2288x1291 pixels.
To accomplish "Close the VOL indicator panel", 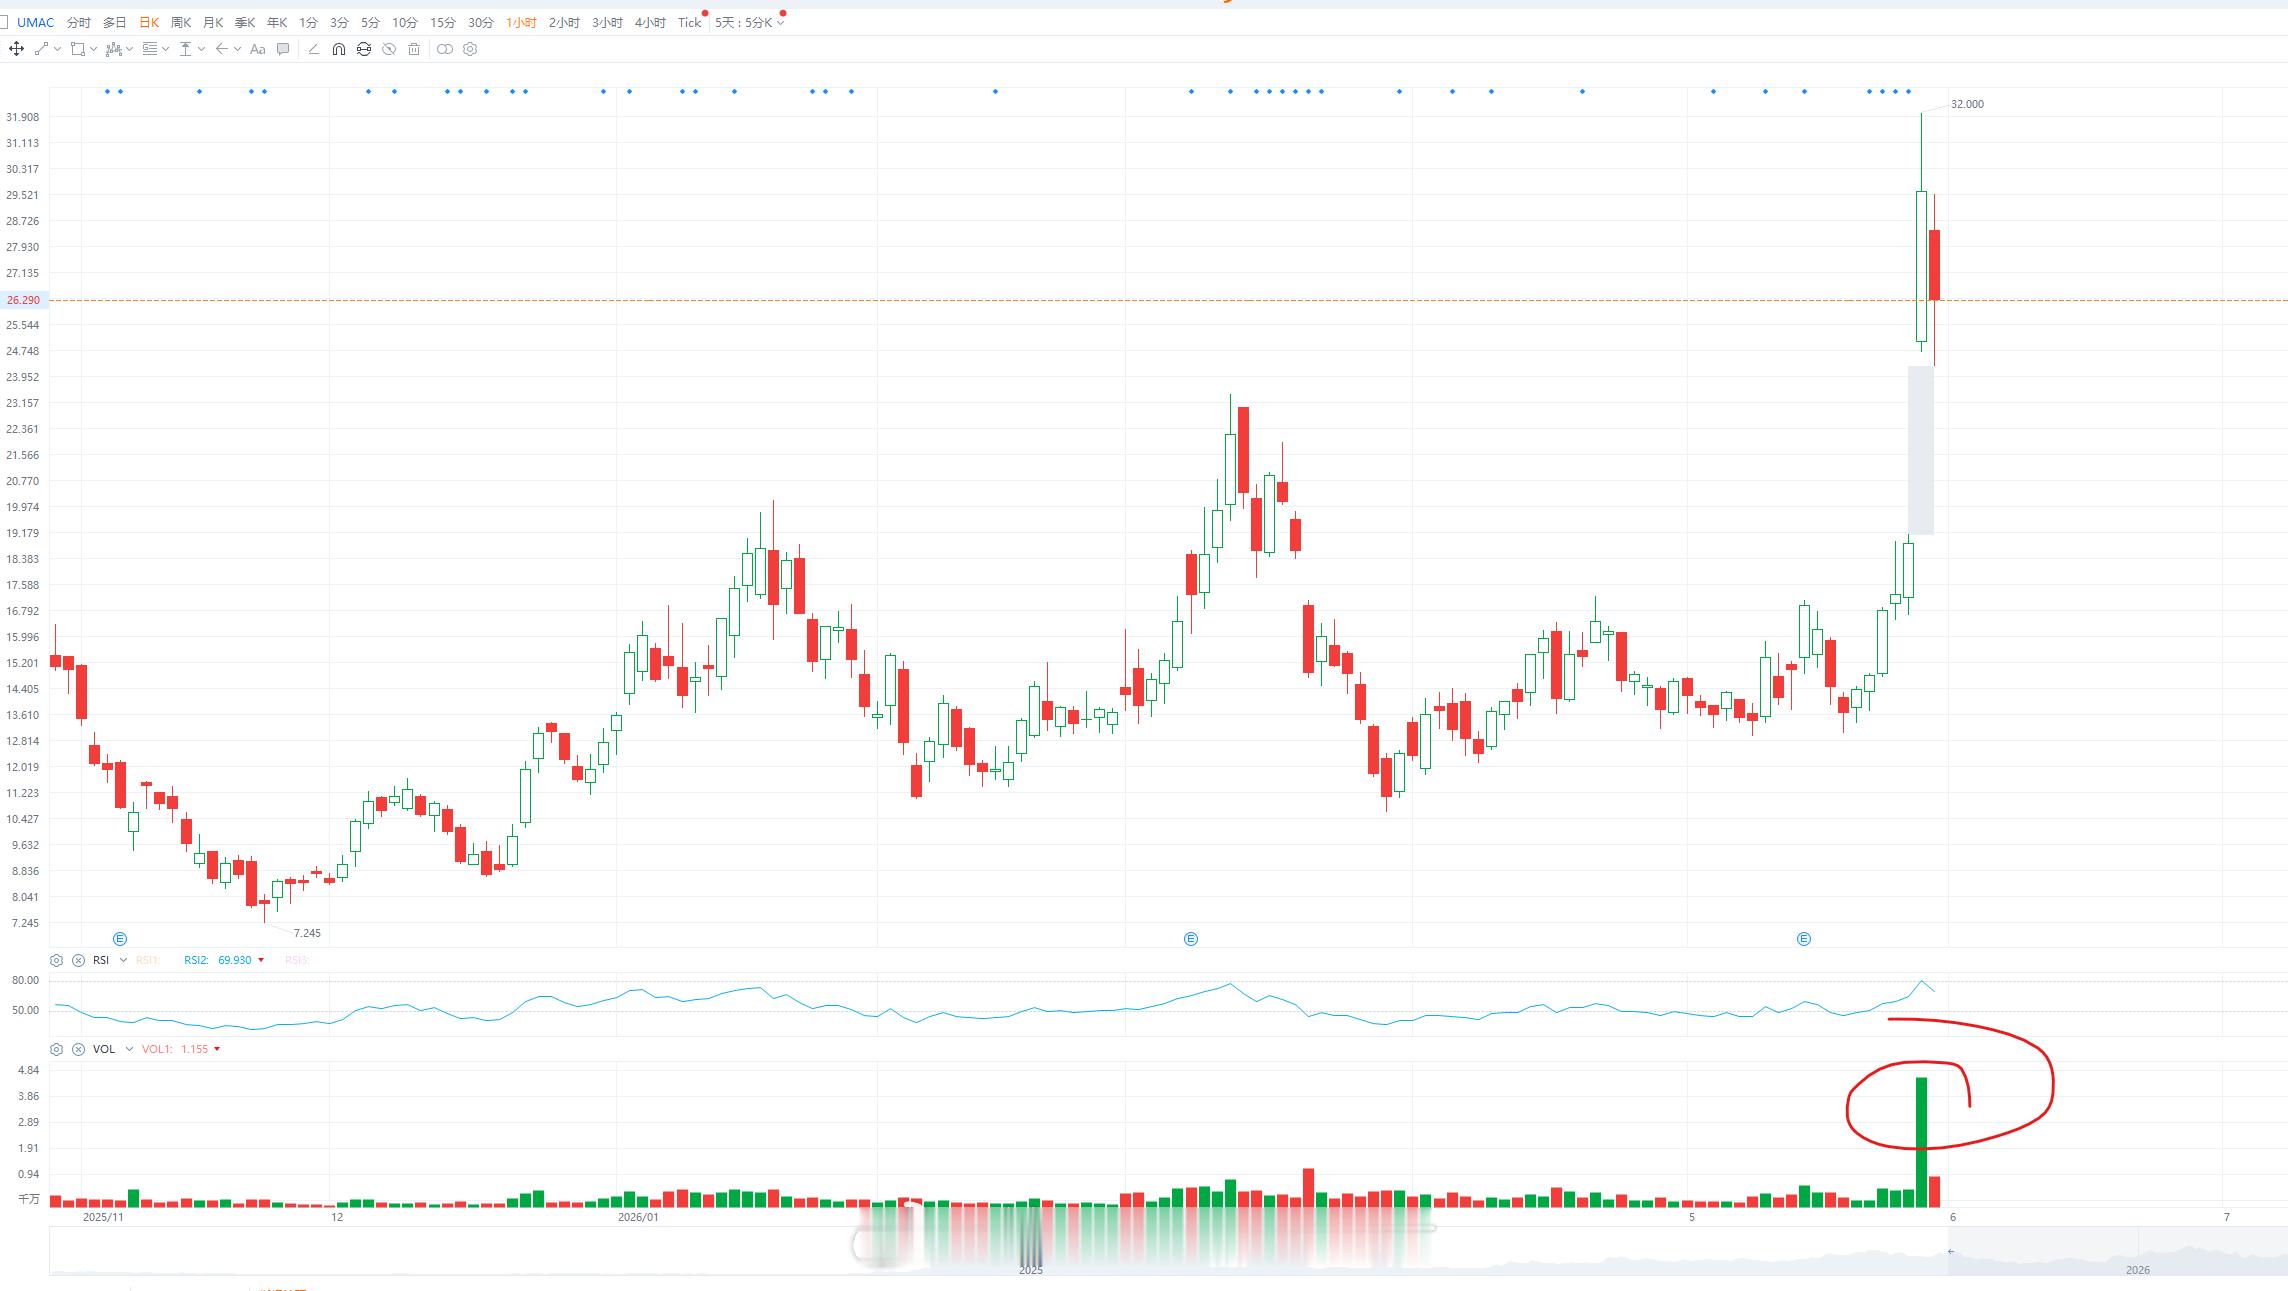I will point(78,1049).
